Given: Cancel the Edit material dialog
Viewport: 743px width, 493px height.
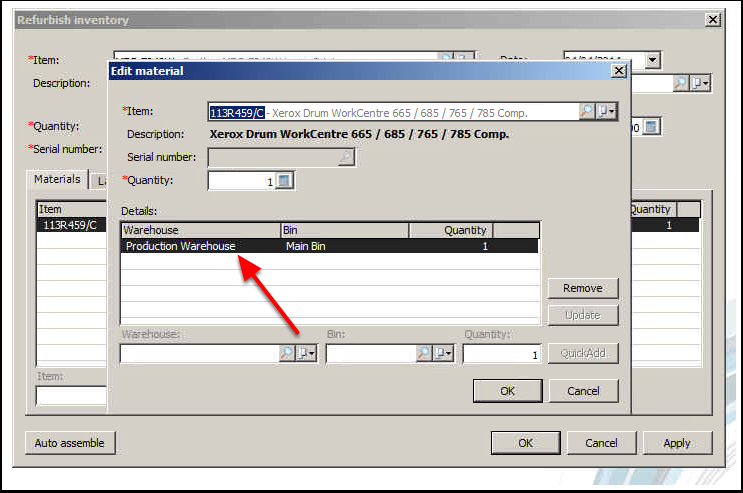Looking at the screenshot, I should 583,391.
